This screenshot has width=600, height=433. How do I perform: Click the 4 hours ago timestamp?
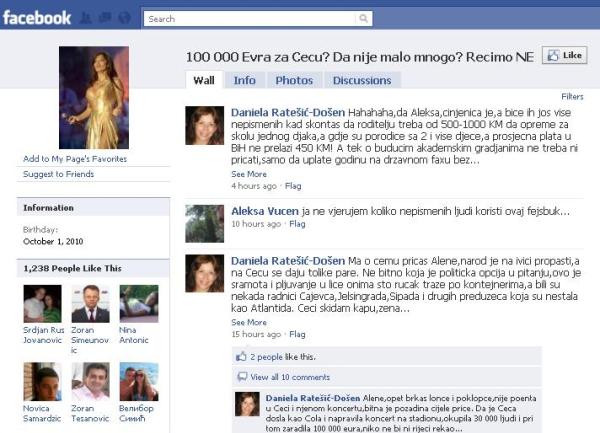254,186
